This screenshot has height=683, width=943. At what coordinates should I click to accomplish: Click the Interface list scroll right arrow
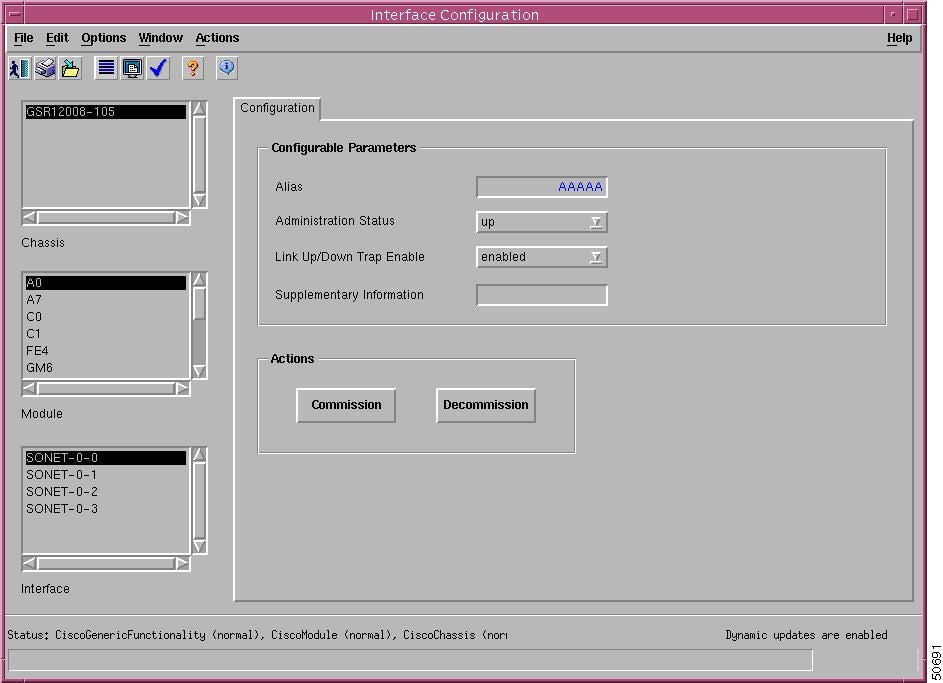[x=182, y=563]
